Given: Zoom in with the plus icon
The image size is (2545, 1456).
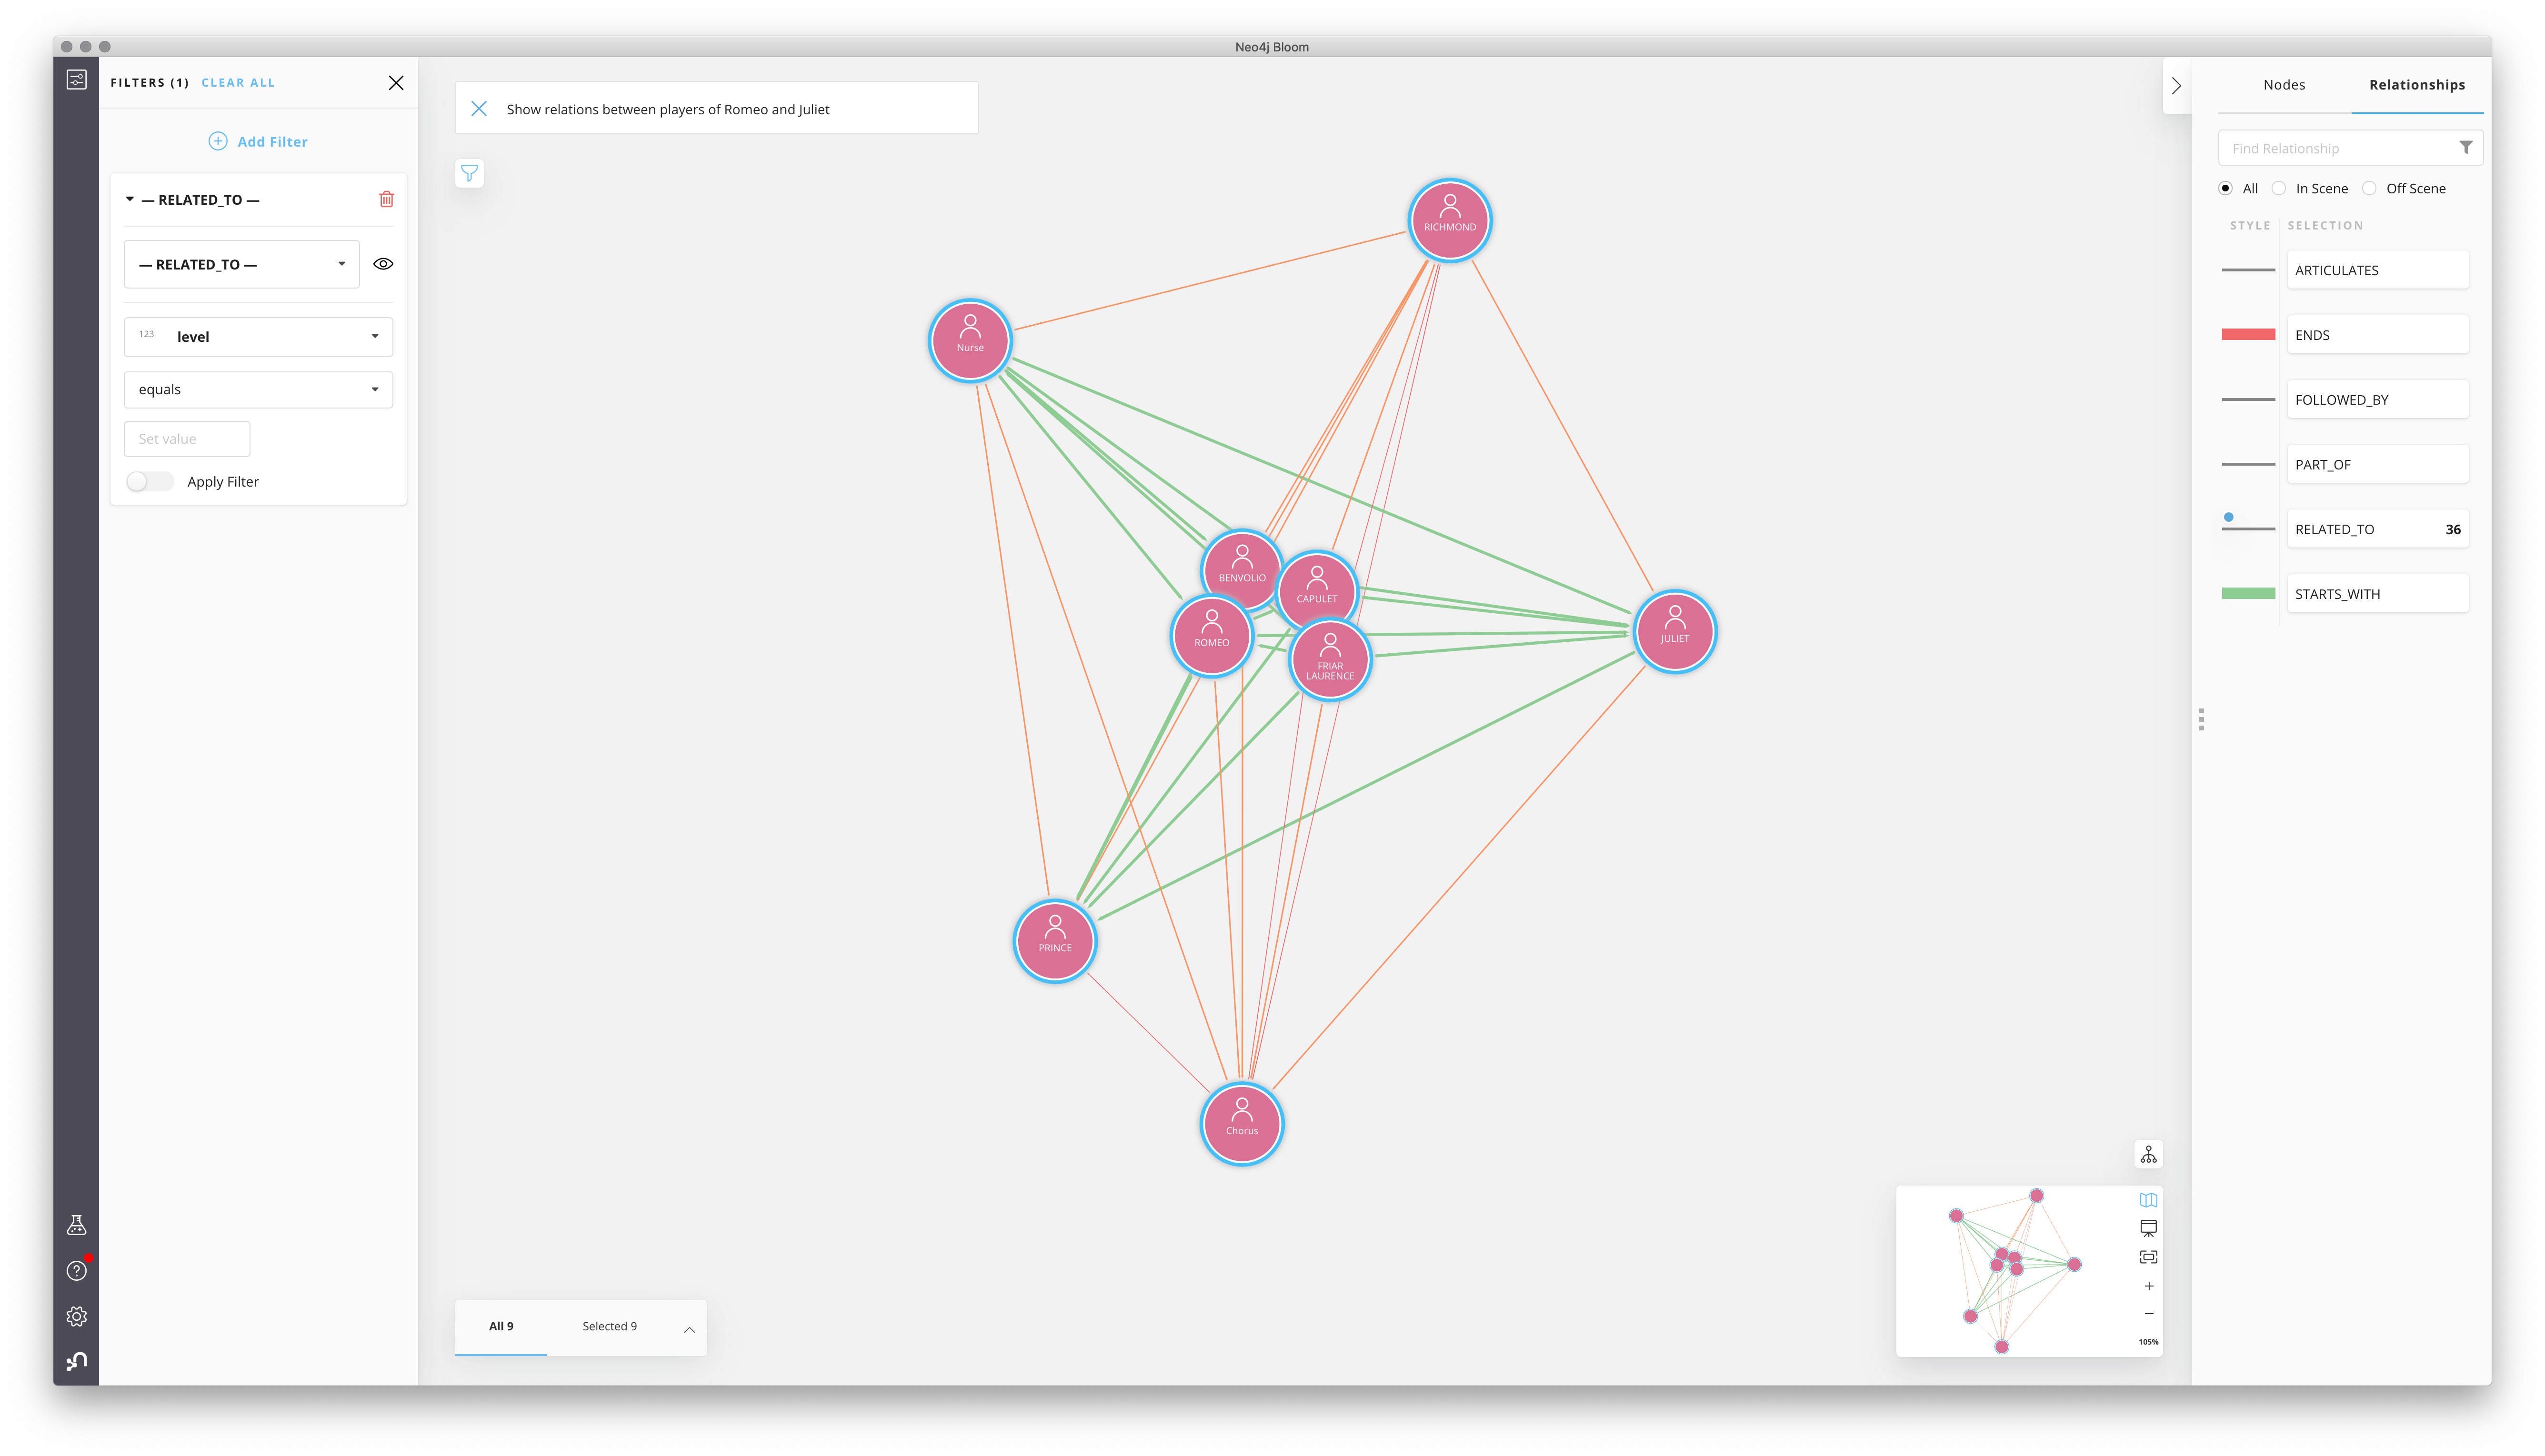Looking at the screenshot, I should (2149, 1286).
